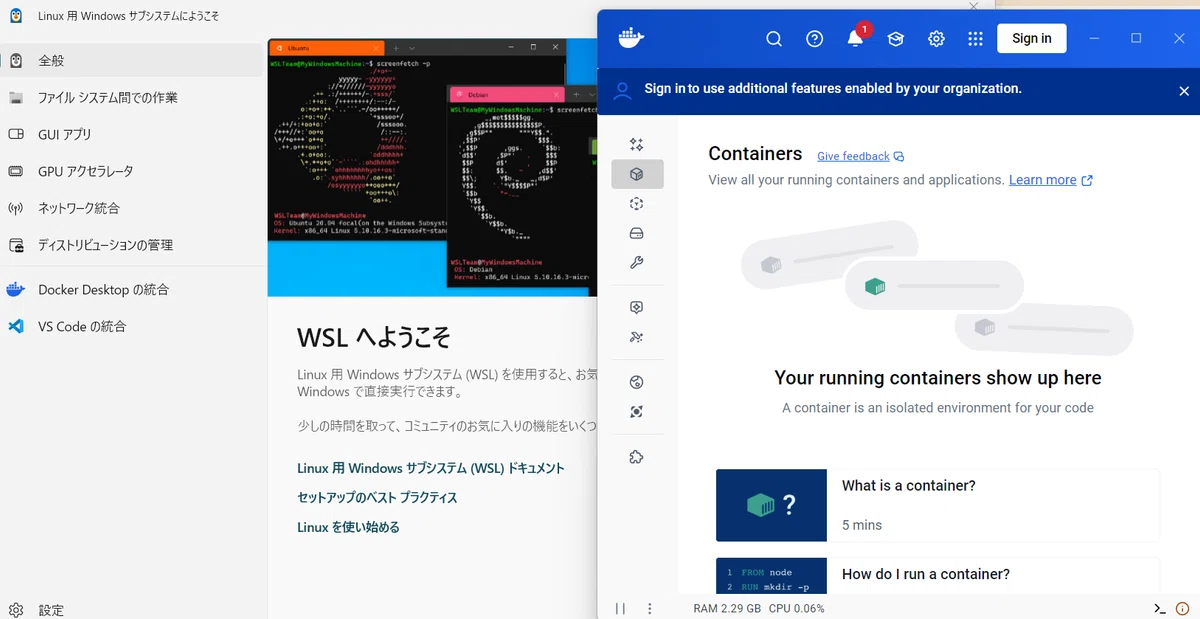Open セットアップのベスト プラクティス link
Screen dimensions: 1200x619
click(377, 497)
